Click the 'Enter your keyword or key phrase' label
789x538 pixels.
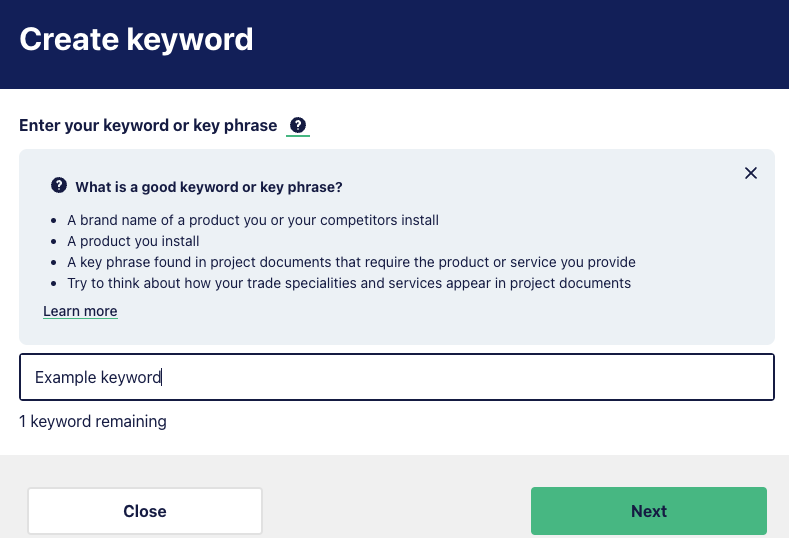click(x=148, y=125)
